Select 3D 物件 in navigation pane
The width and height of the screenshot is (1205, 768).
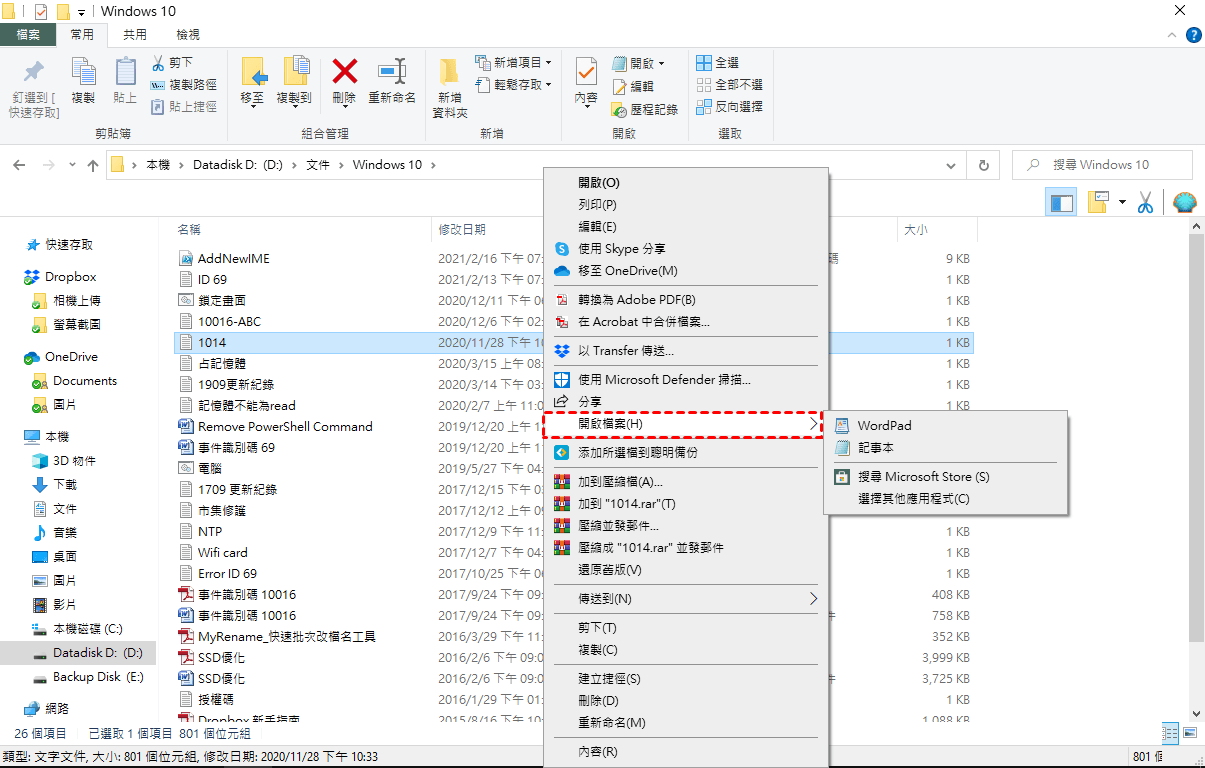pyautogui.click(x=64, y=461)
